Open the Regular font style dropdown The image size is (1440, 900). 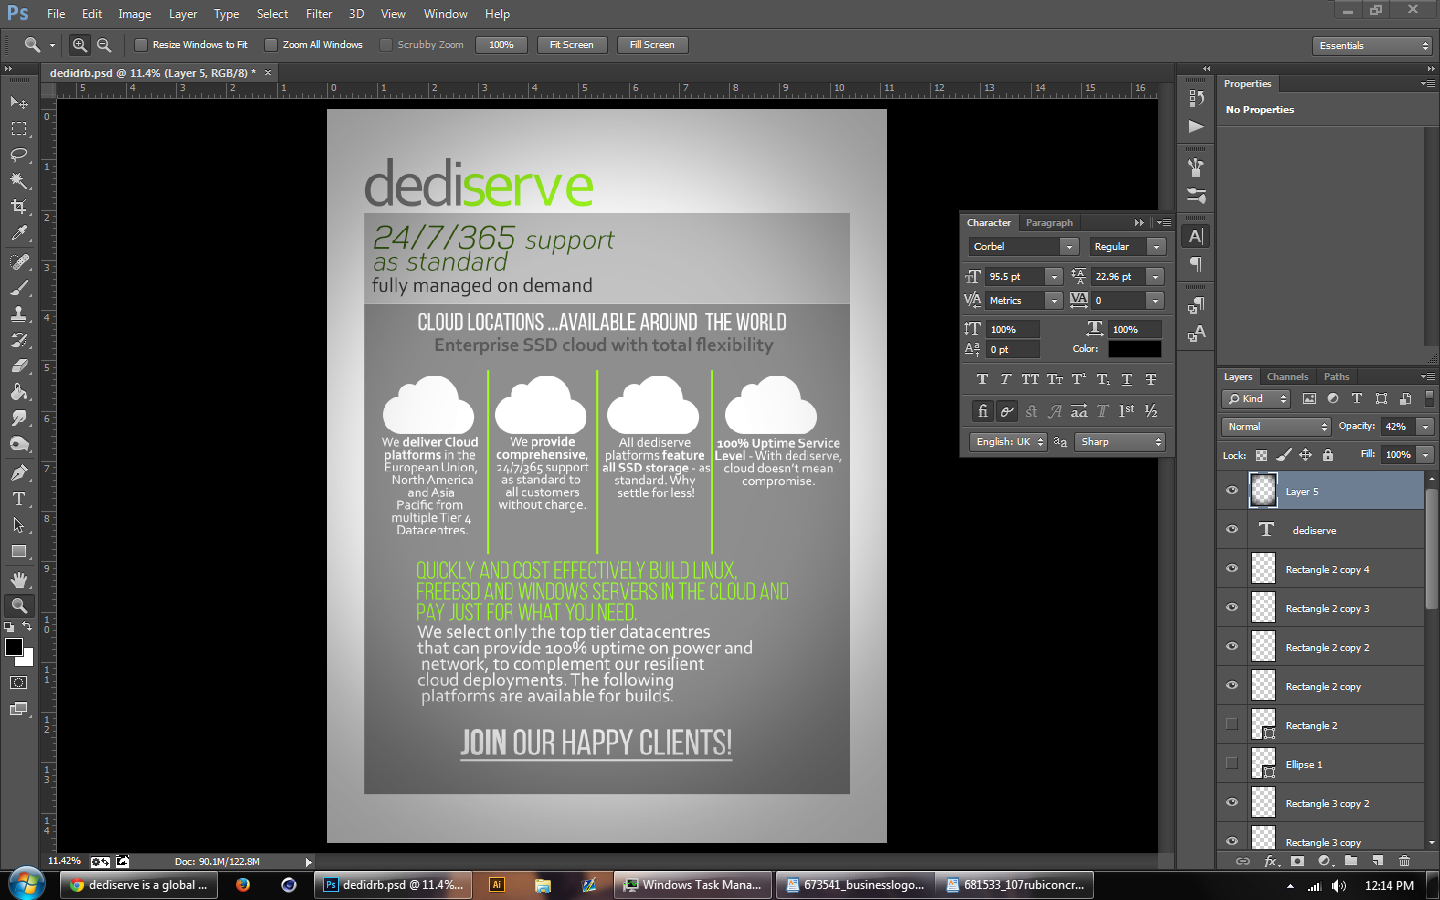1156,247
